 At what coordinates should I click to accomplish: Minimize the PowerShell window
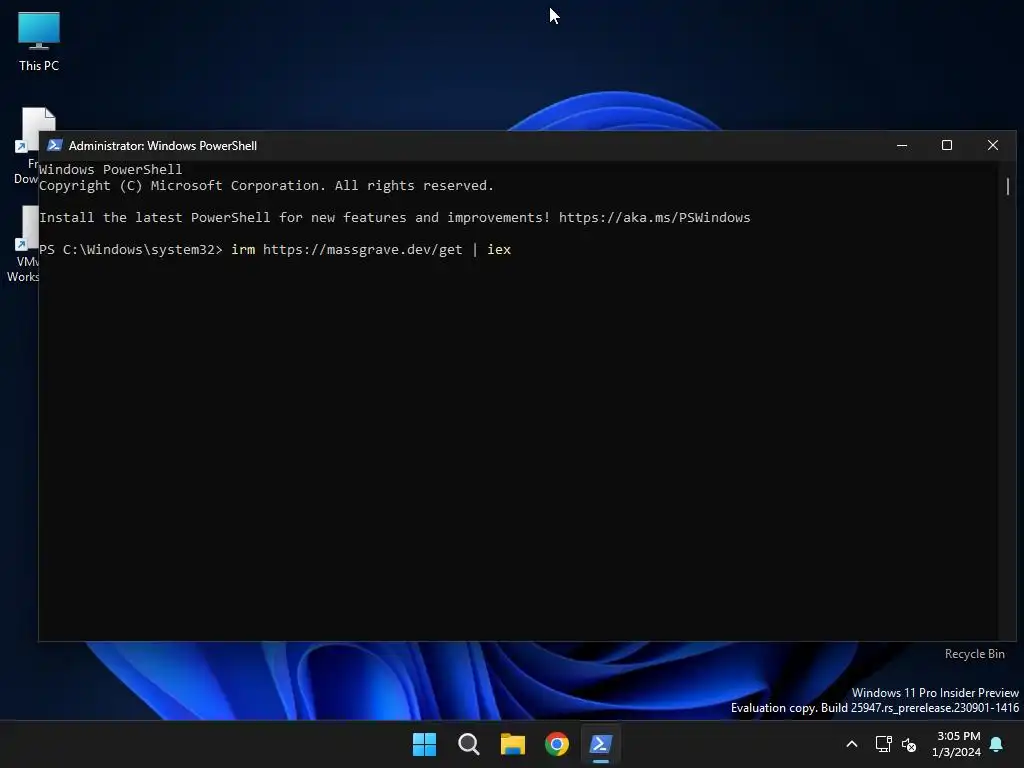(x=902, y=145)
